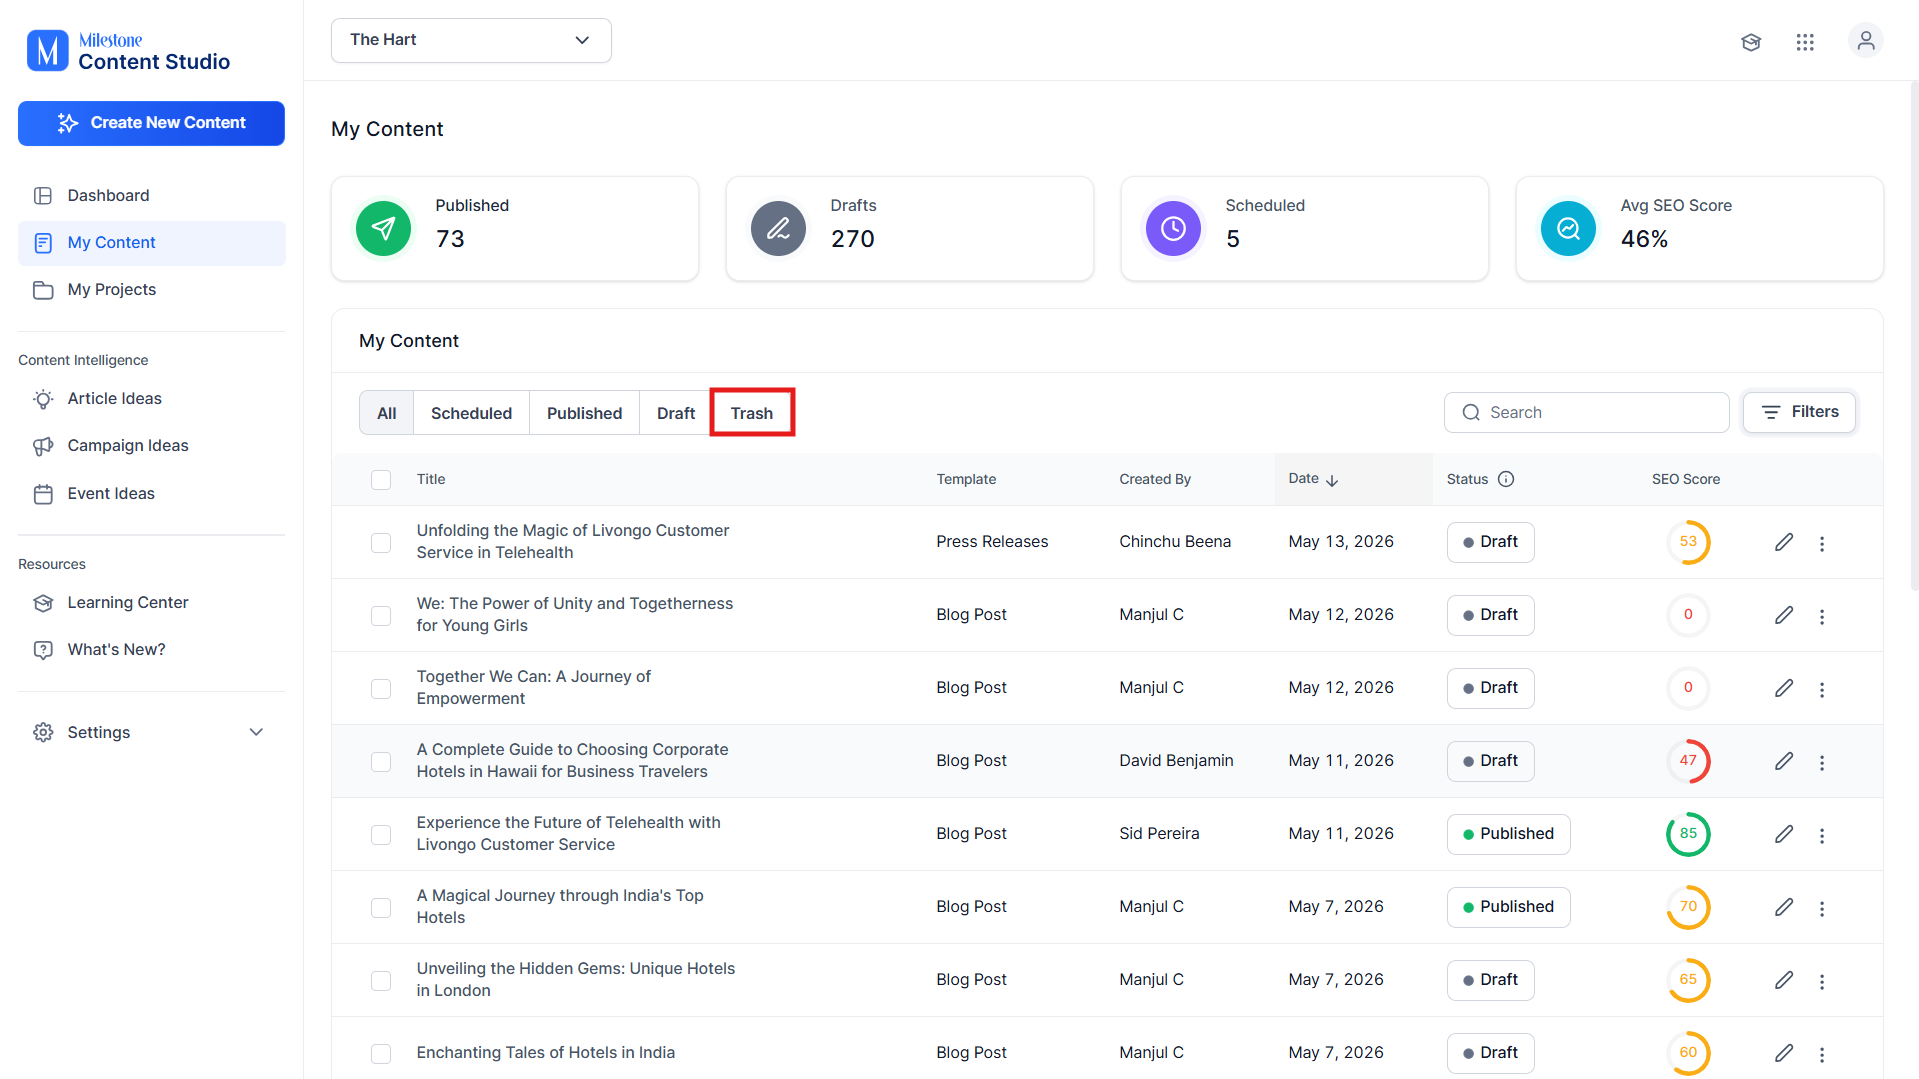Edit Unveiling the Hidden Gems row

pos(1784,980)
